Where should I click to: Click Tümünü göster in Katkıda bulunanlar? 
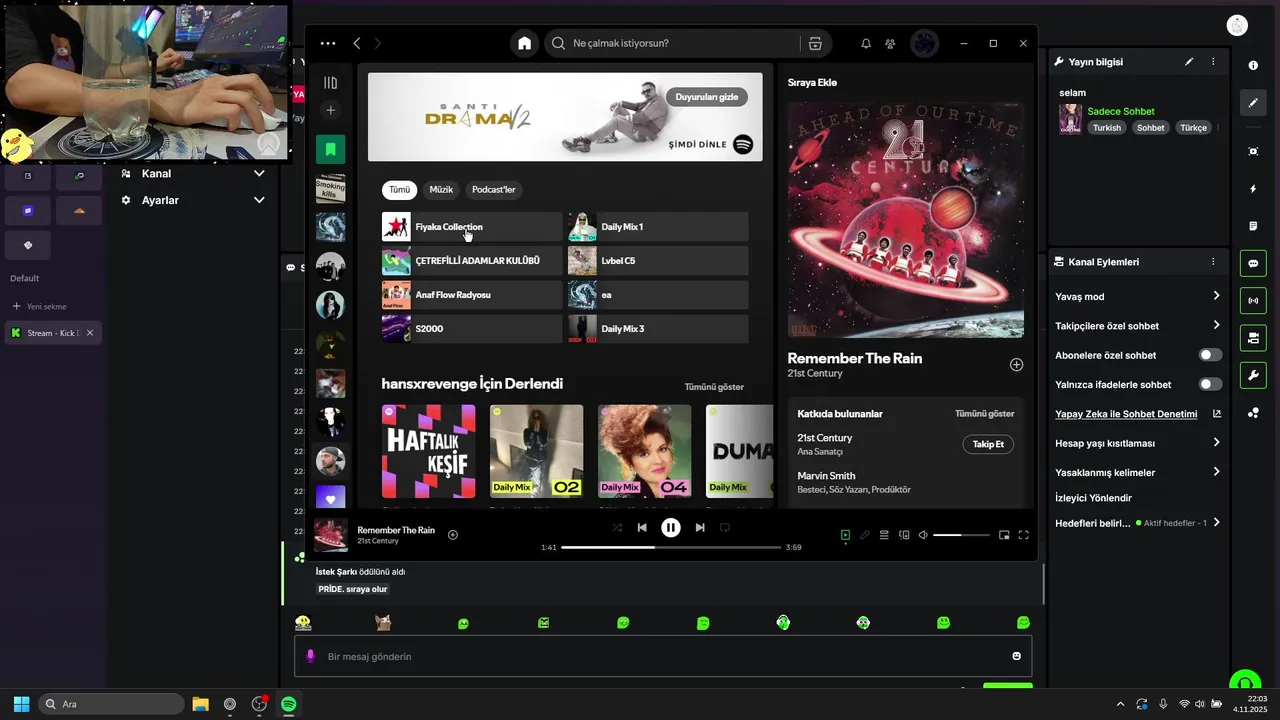click(x=984, y=414)
